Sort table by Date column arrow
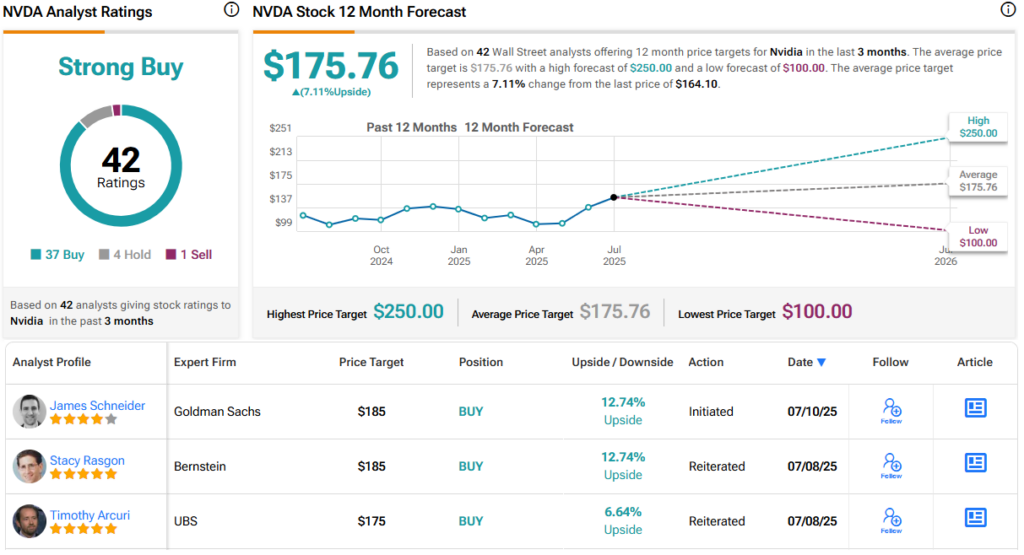 pos(822,362)
